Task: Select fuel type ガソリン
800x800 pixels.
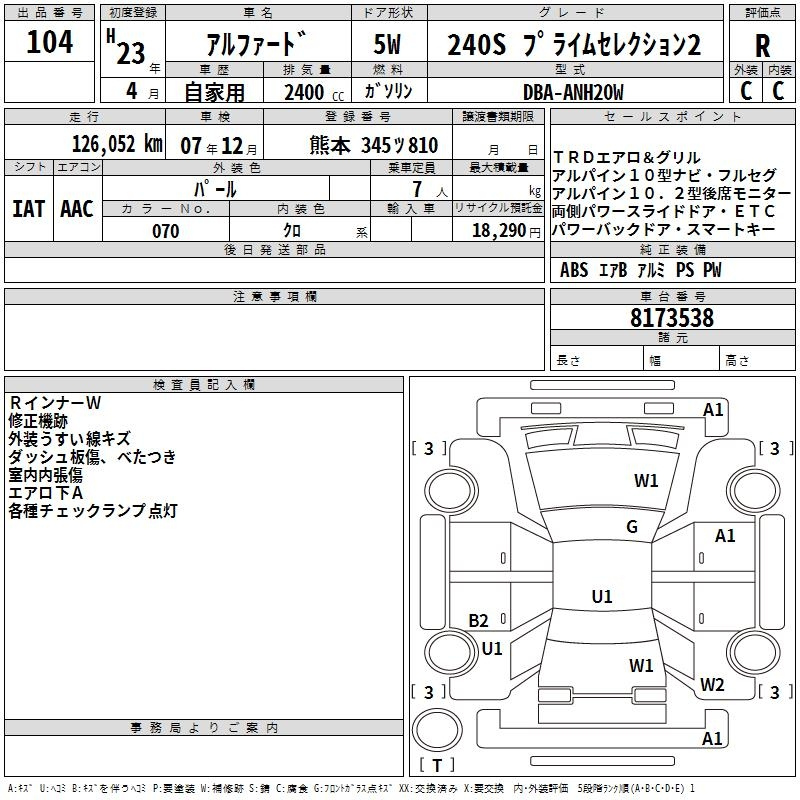Action: pyautogui.click(x=388, y=91)
